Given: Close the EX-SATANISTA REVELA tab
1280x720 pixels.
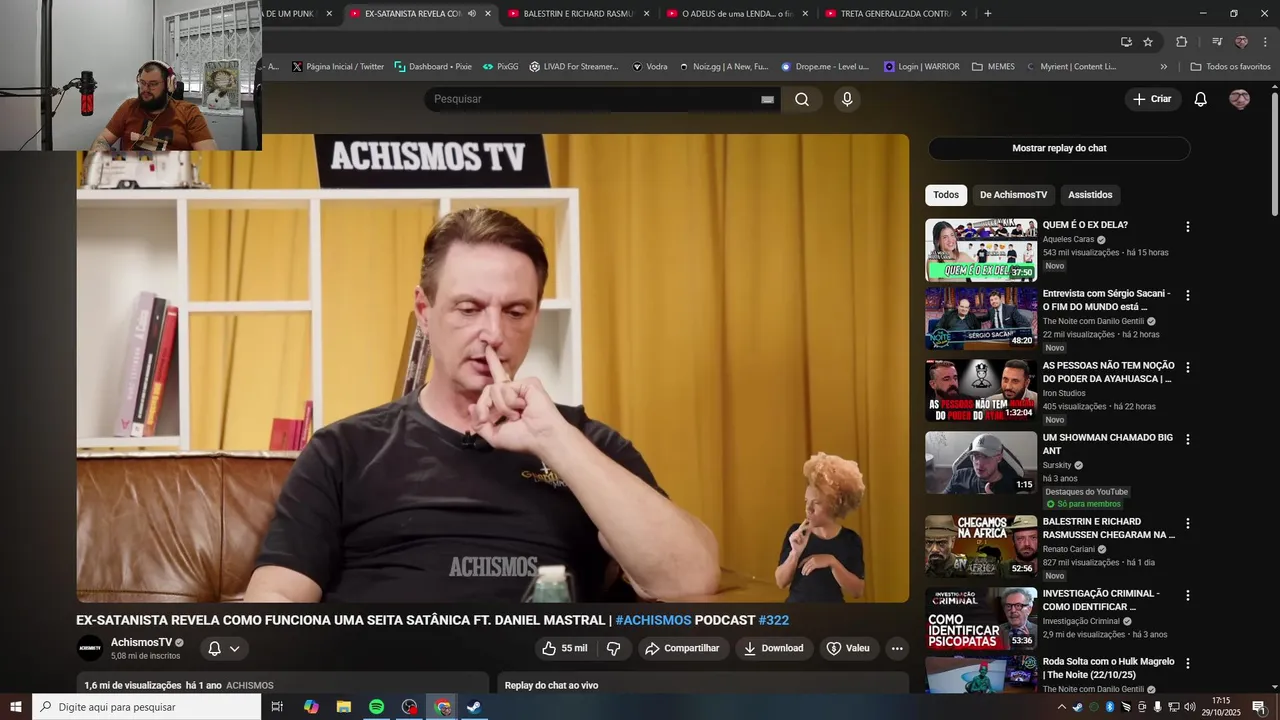Looking at the screenshot, I should coord(488,13).
